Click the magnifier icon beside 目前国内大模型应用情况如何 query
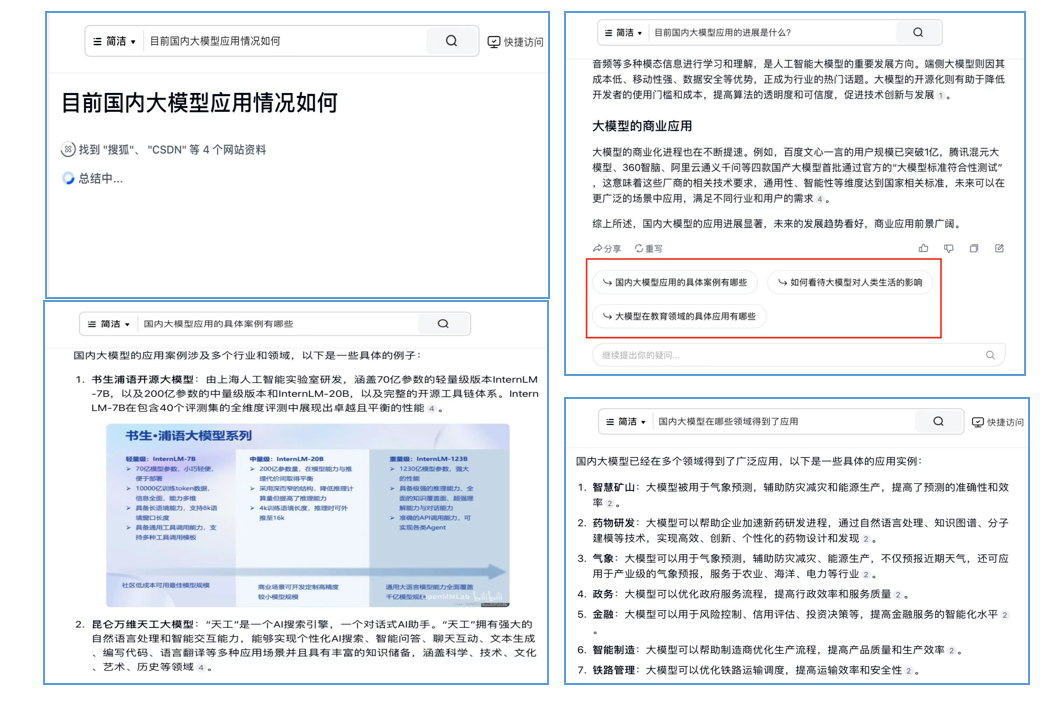The width and height of the screenshot is (1054, 720). pyautogui.click(x=452, y=41)
